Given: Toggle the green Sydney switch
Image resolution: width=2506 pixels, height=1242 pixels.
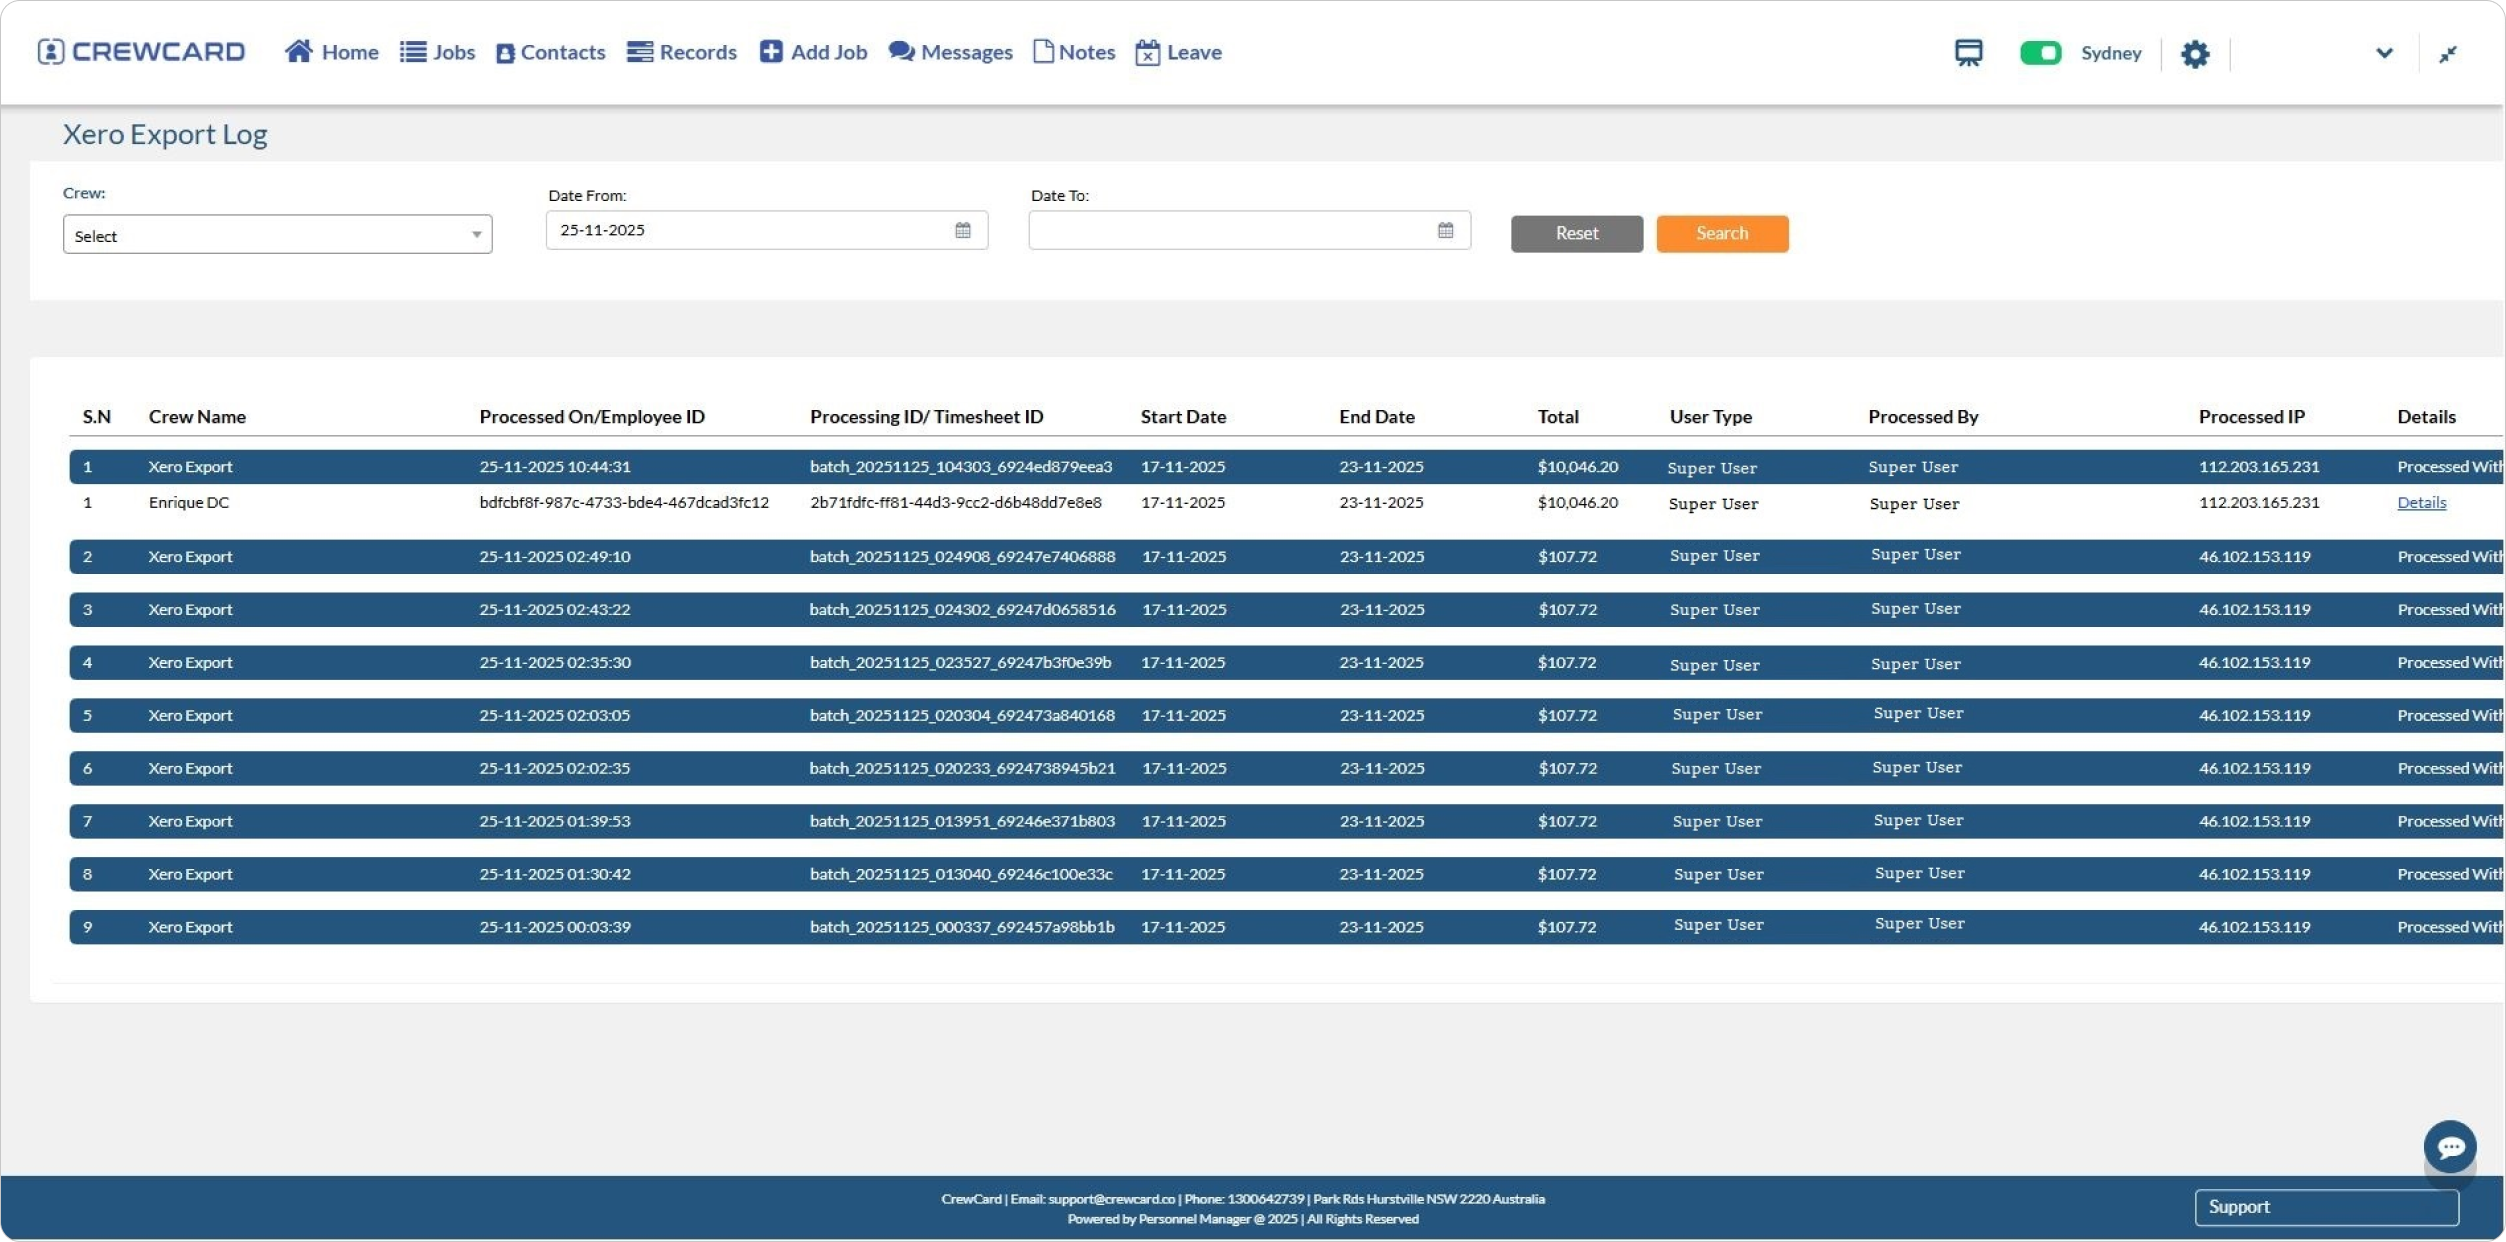Looking at the screenshot, I should pos(2040,53).
